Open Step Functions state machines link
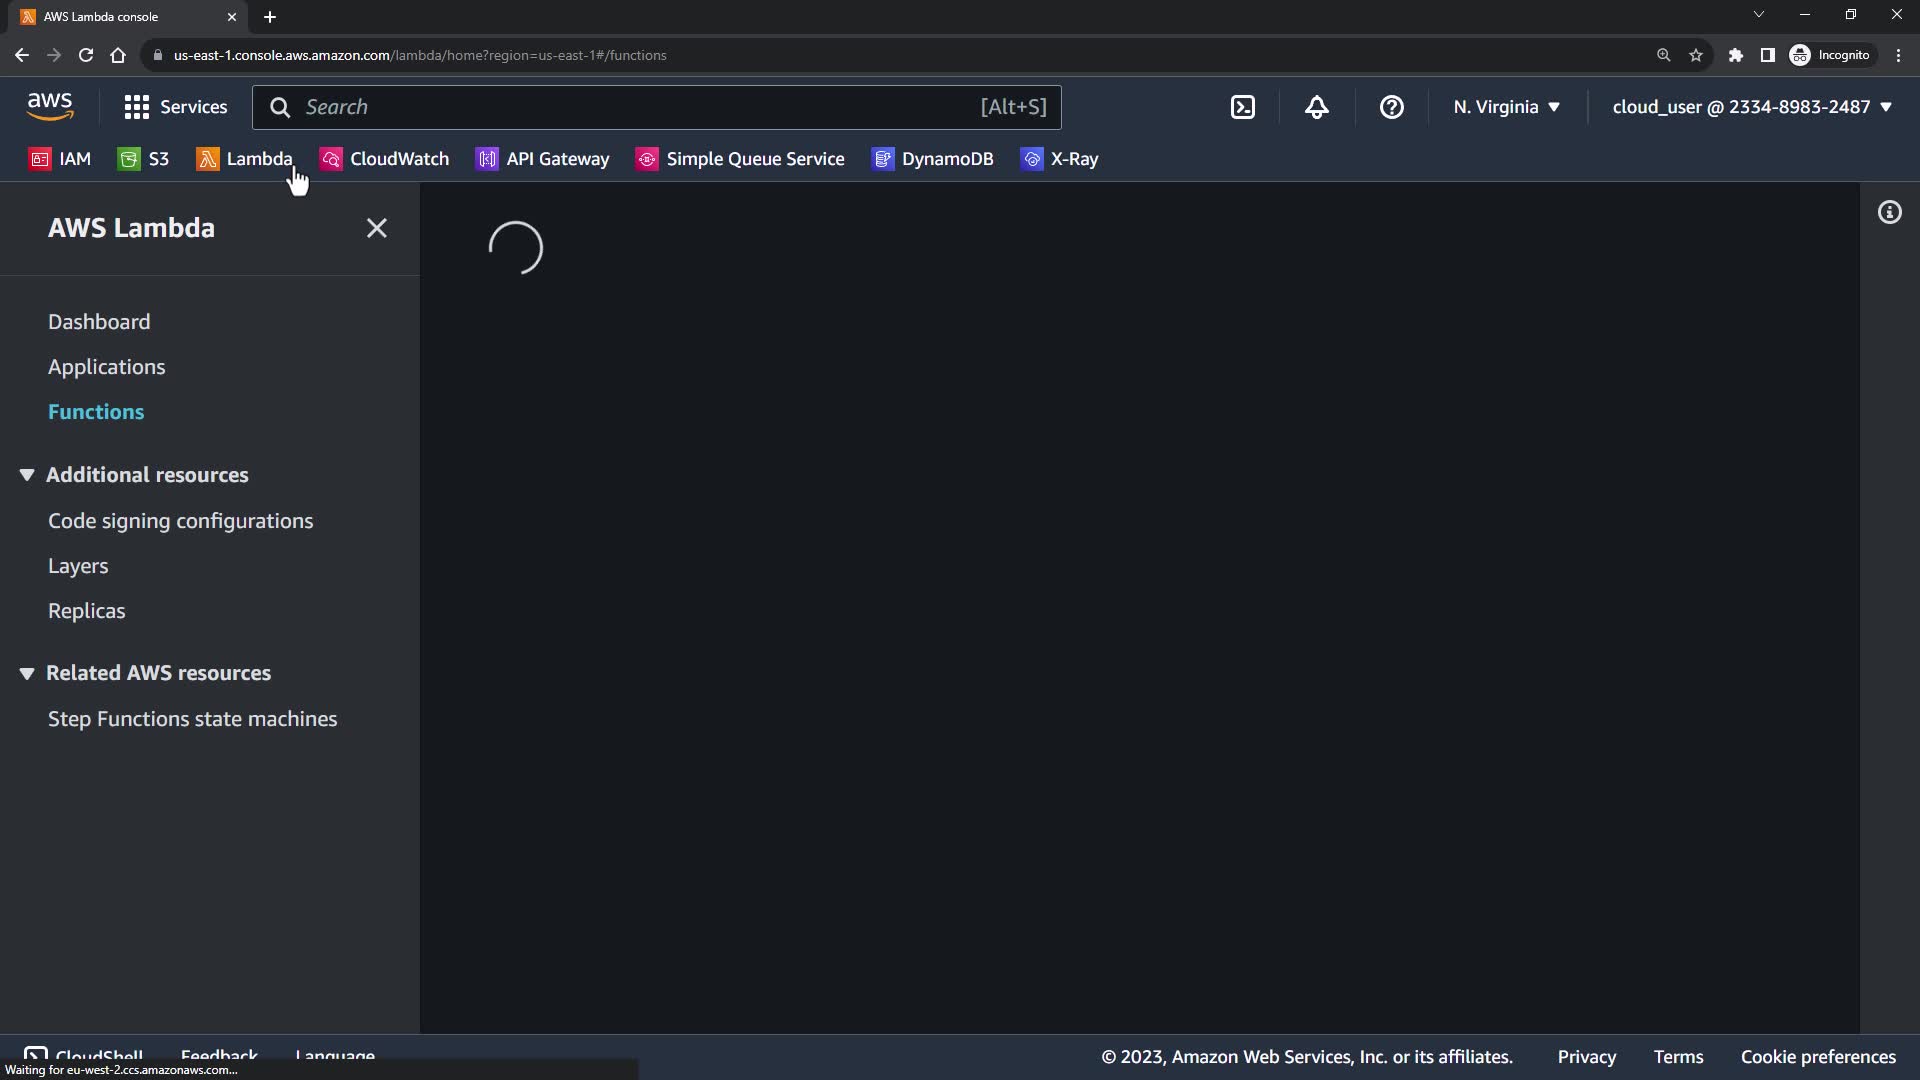The image size is (1920, 1080). [x=192, y=719]
